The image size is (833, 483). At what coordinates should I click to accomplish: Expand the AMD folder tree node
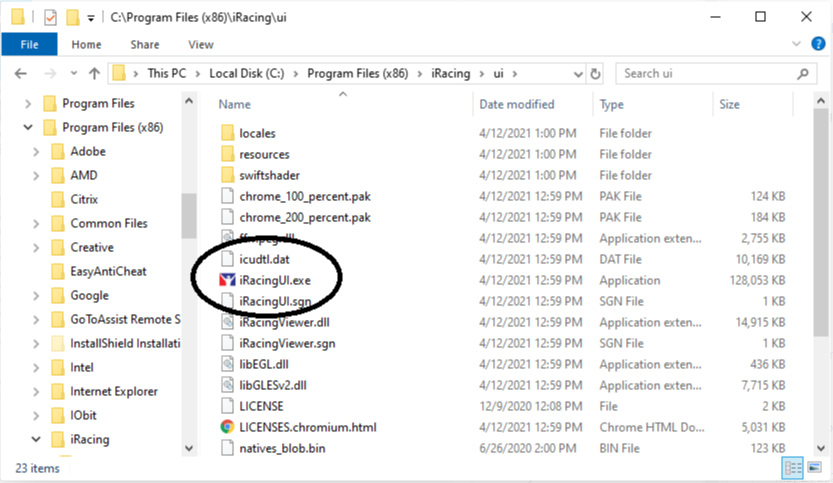click(x=36, y=175)
